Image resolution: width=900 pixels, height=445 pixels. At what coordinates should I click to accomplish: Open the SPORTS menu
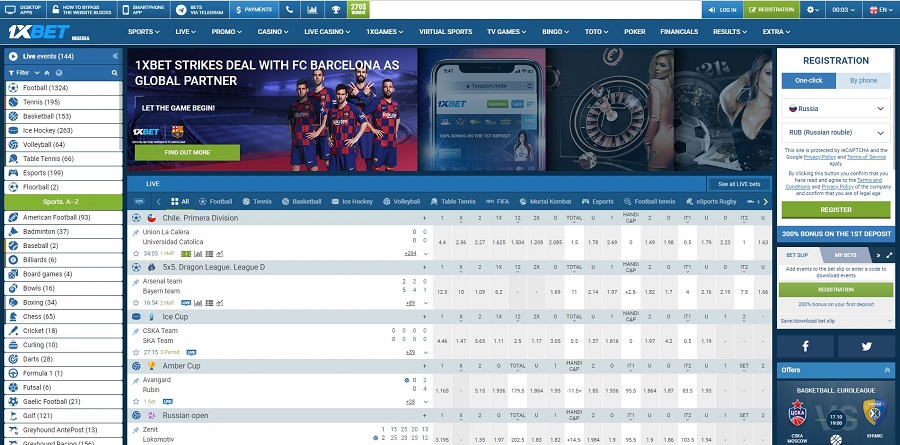point(143,32)
